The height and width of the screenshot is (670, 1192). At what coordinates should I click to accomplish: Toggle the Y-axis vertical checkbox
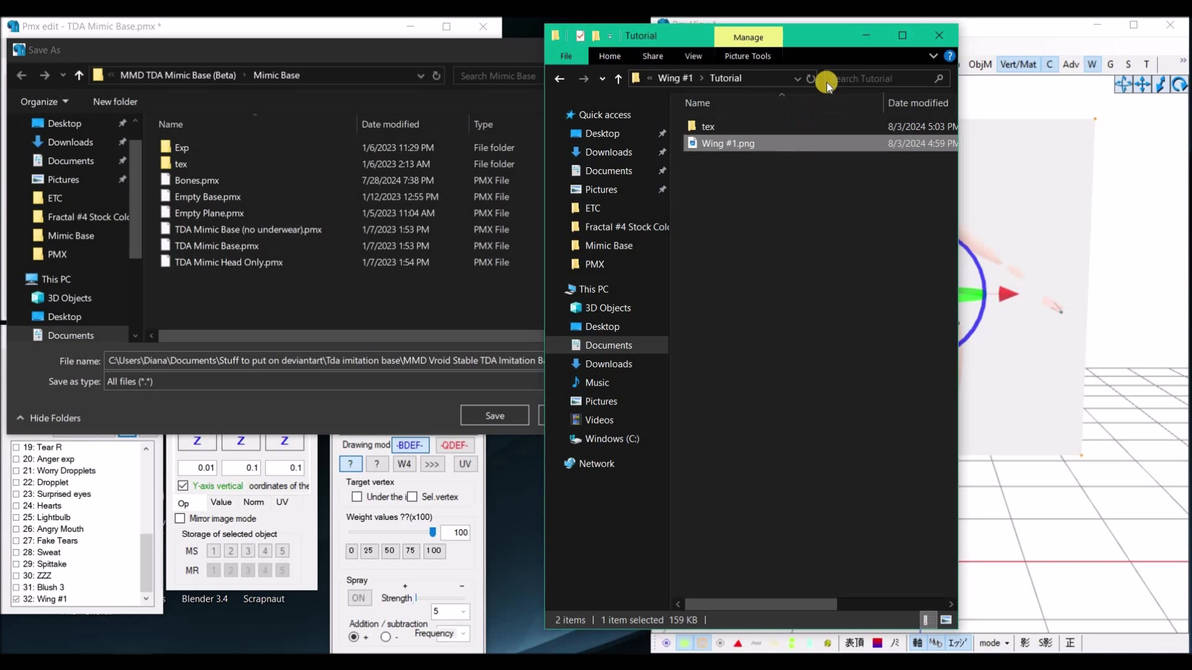pos(183,486)
